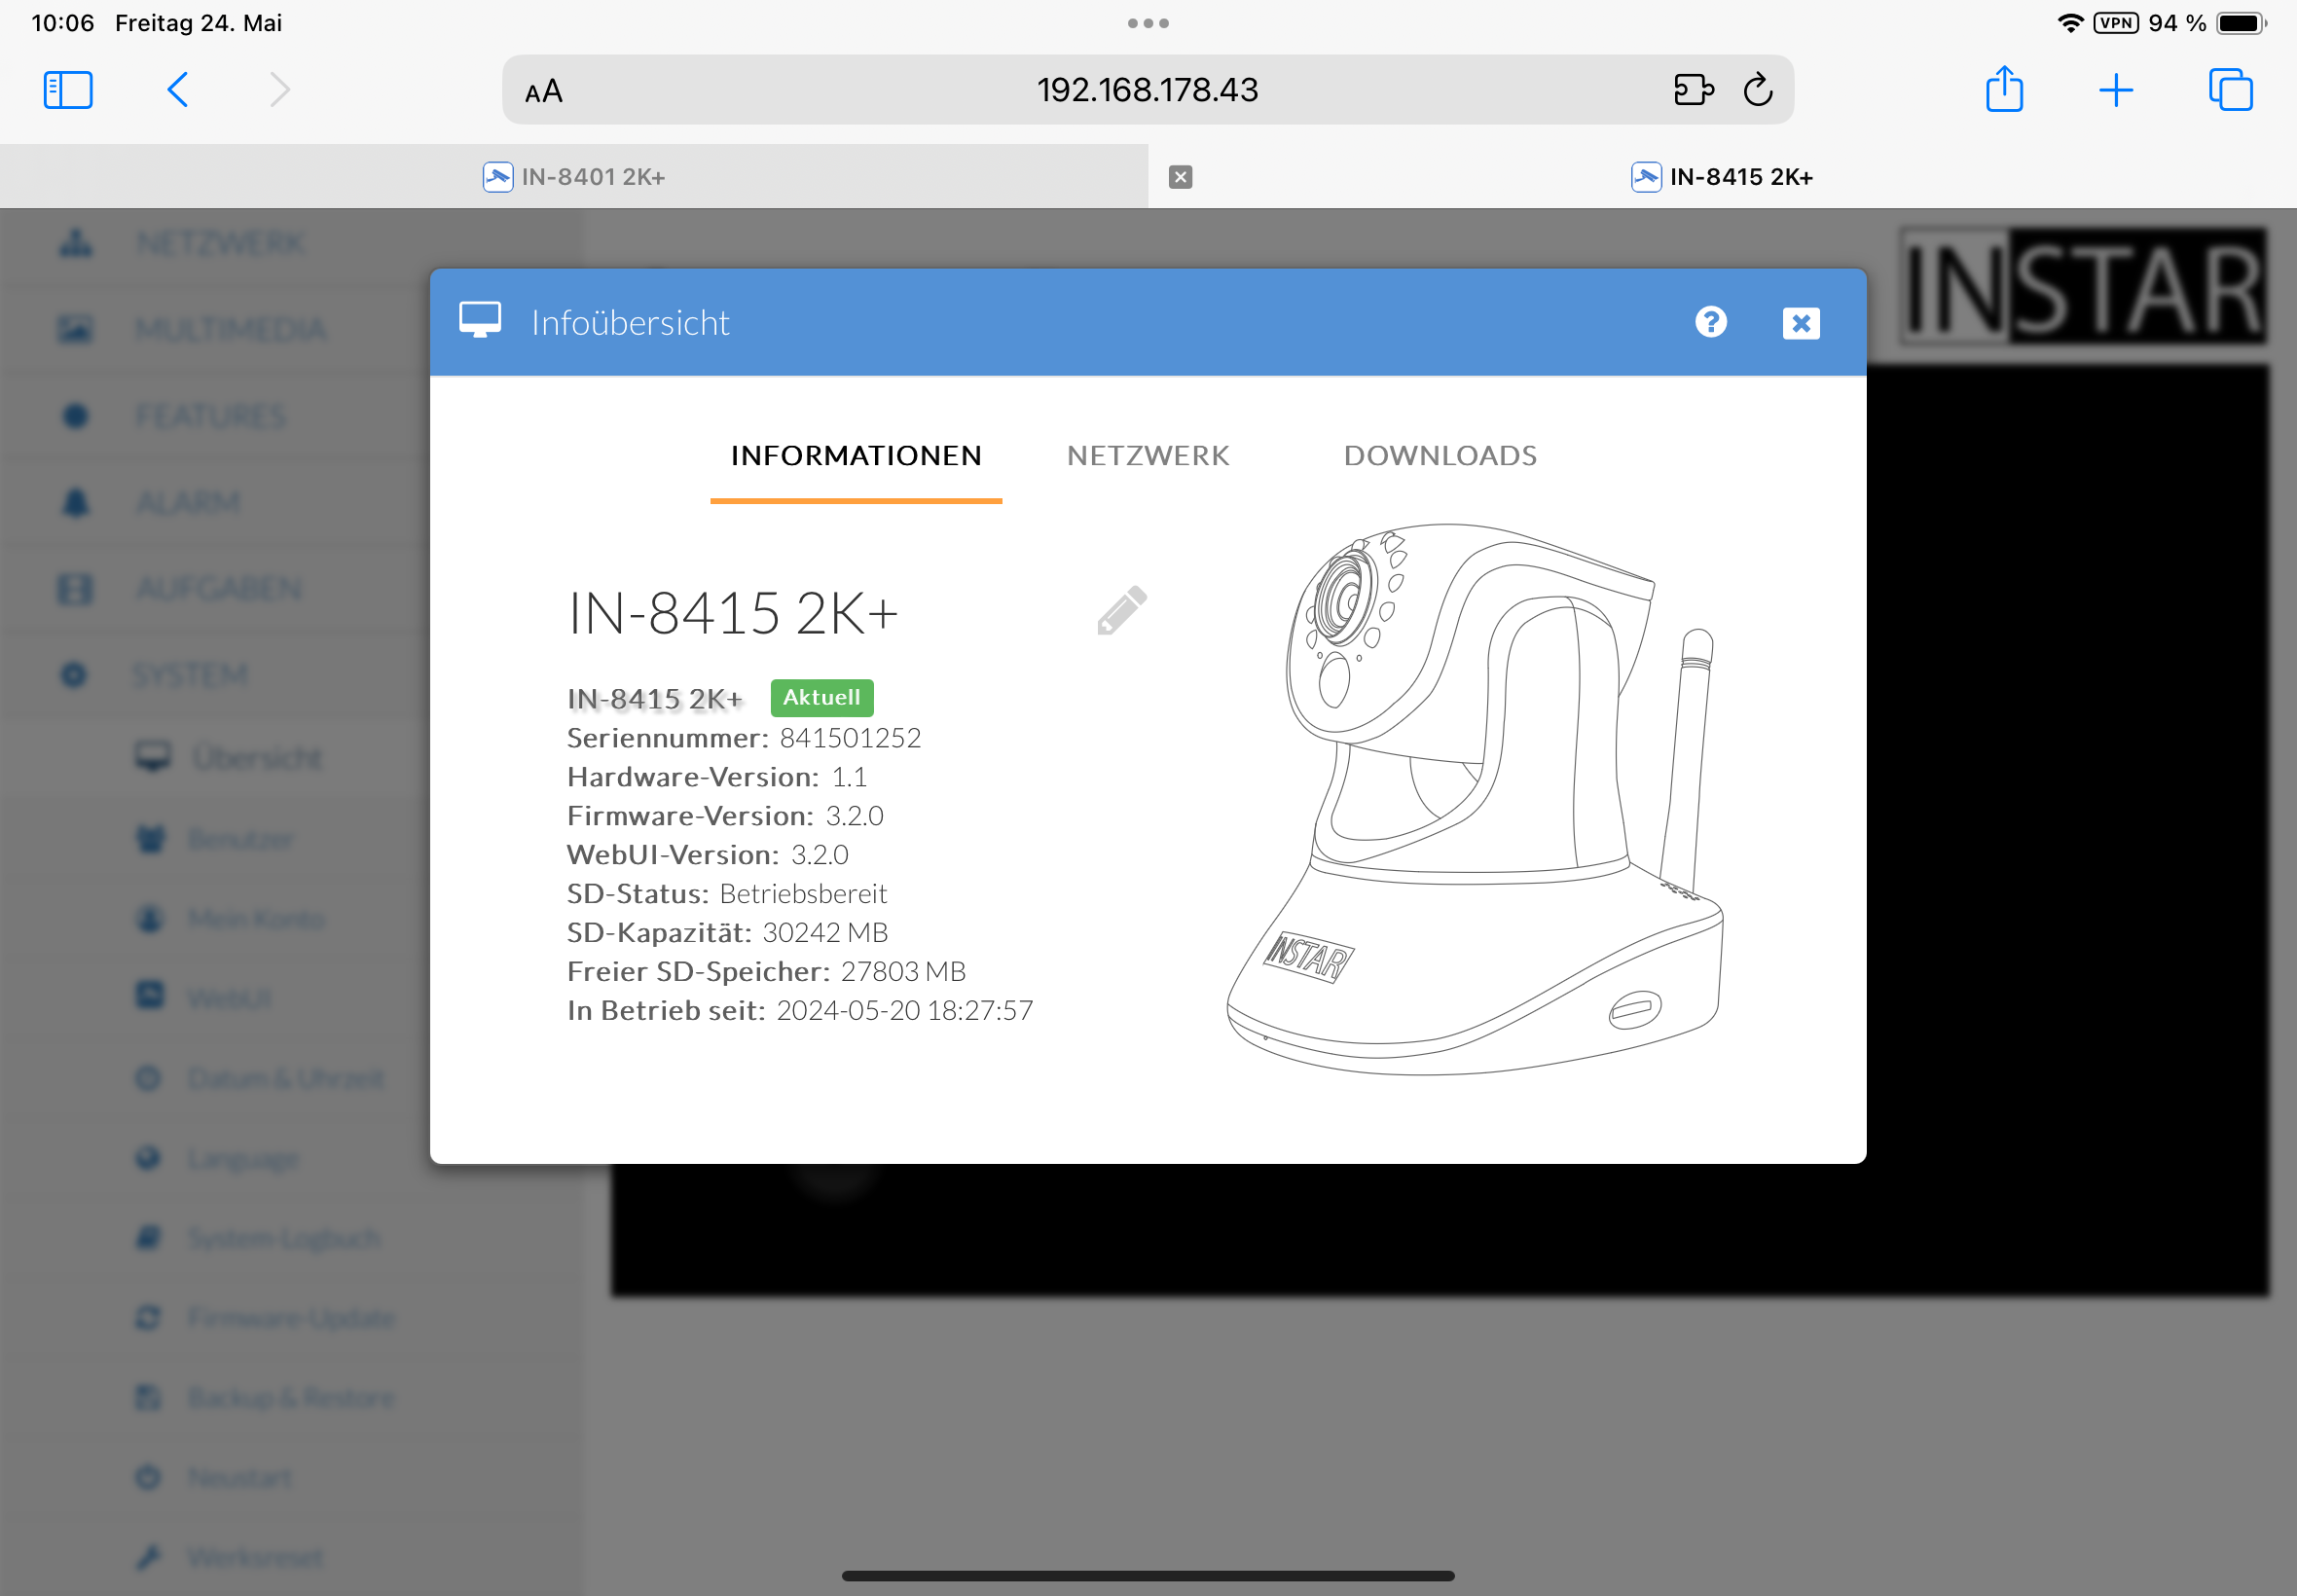Click the pencil edit icon beside camera name

[x=1121, y=611]
